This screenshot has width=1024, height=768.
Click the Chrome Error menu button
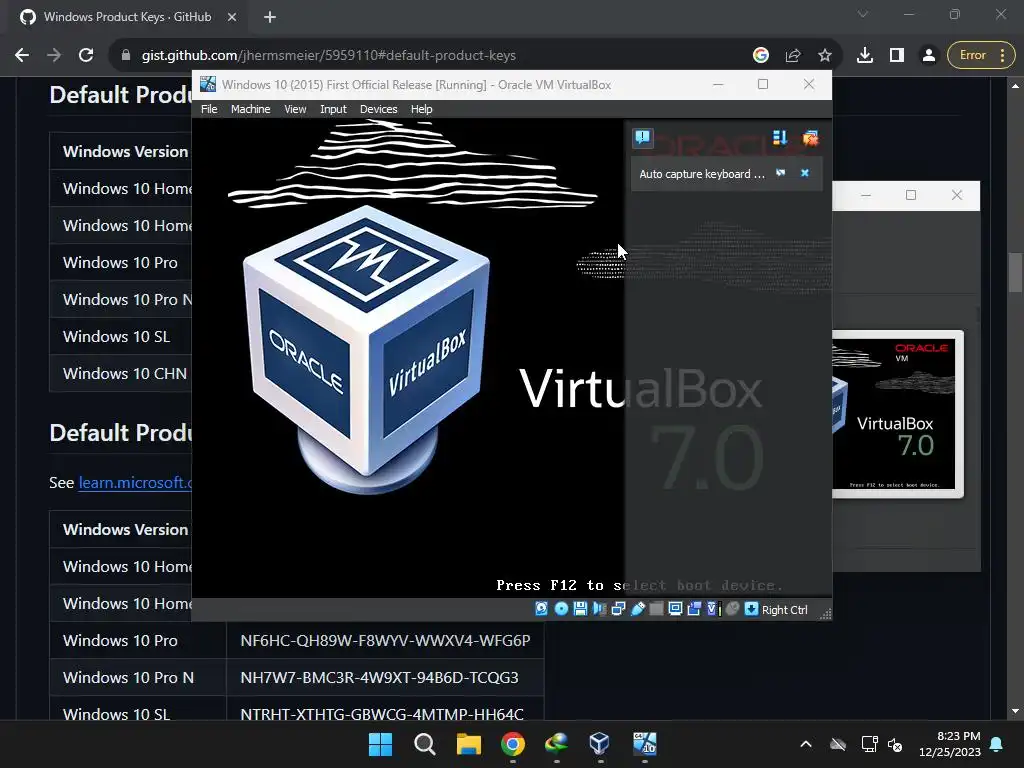point(982,56)
